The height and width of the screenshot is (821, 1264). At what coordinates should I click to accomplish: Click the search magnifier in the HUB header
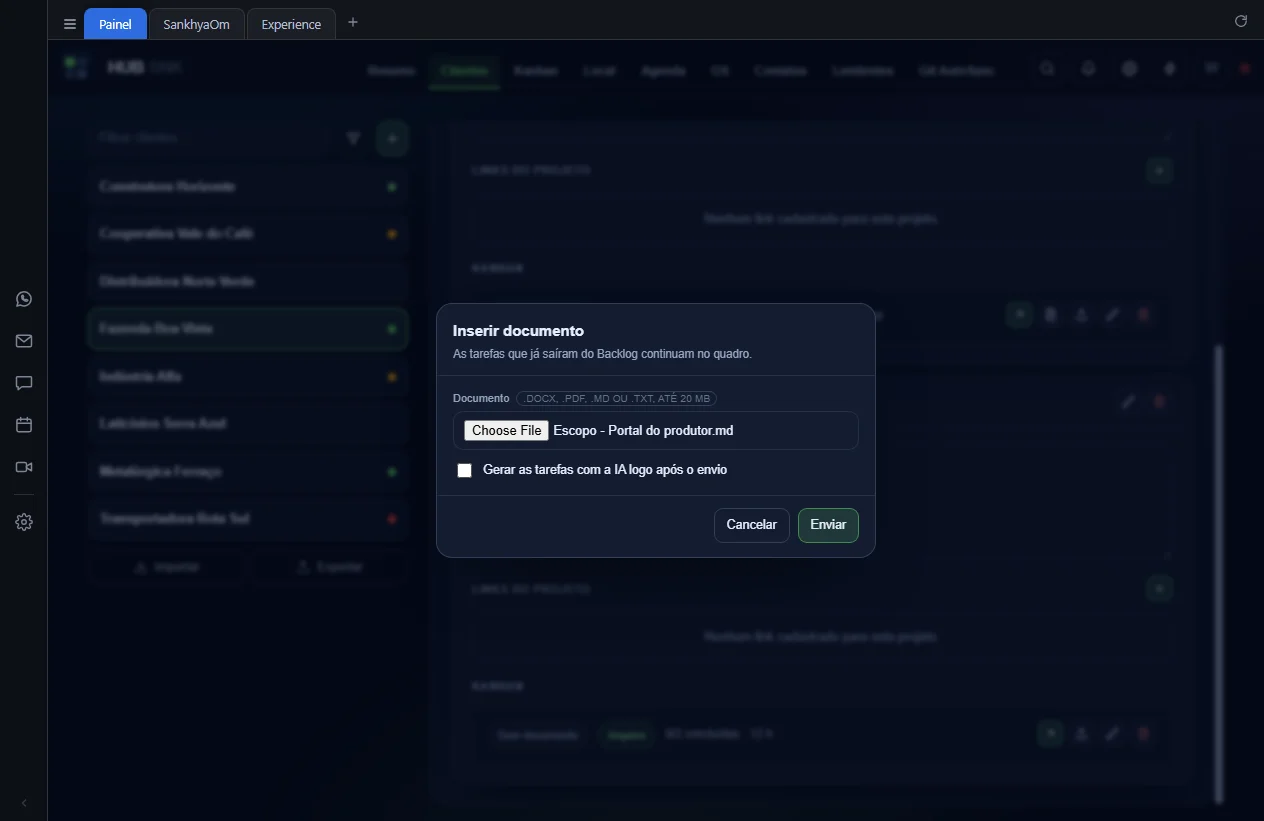[x=1047, y=69]
